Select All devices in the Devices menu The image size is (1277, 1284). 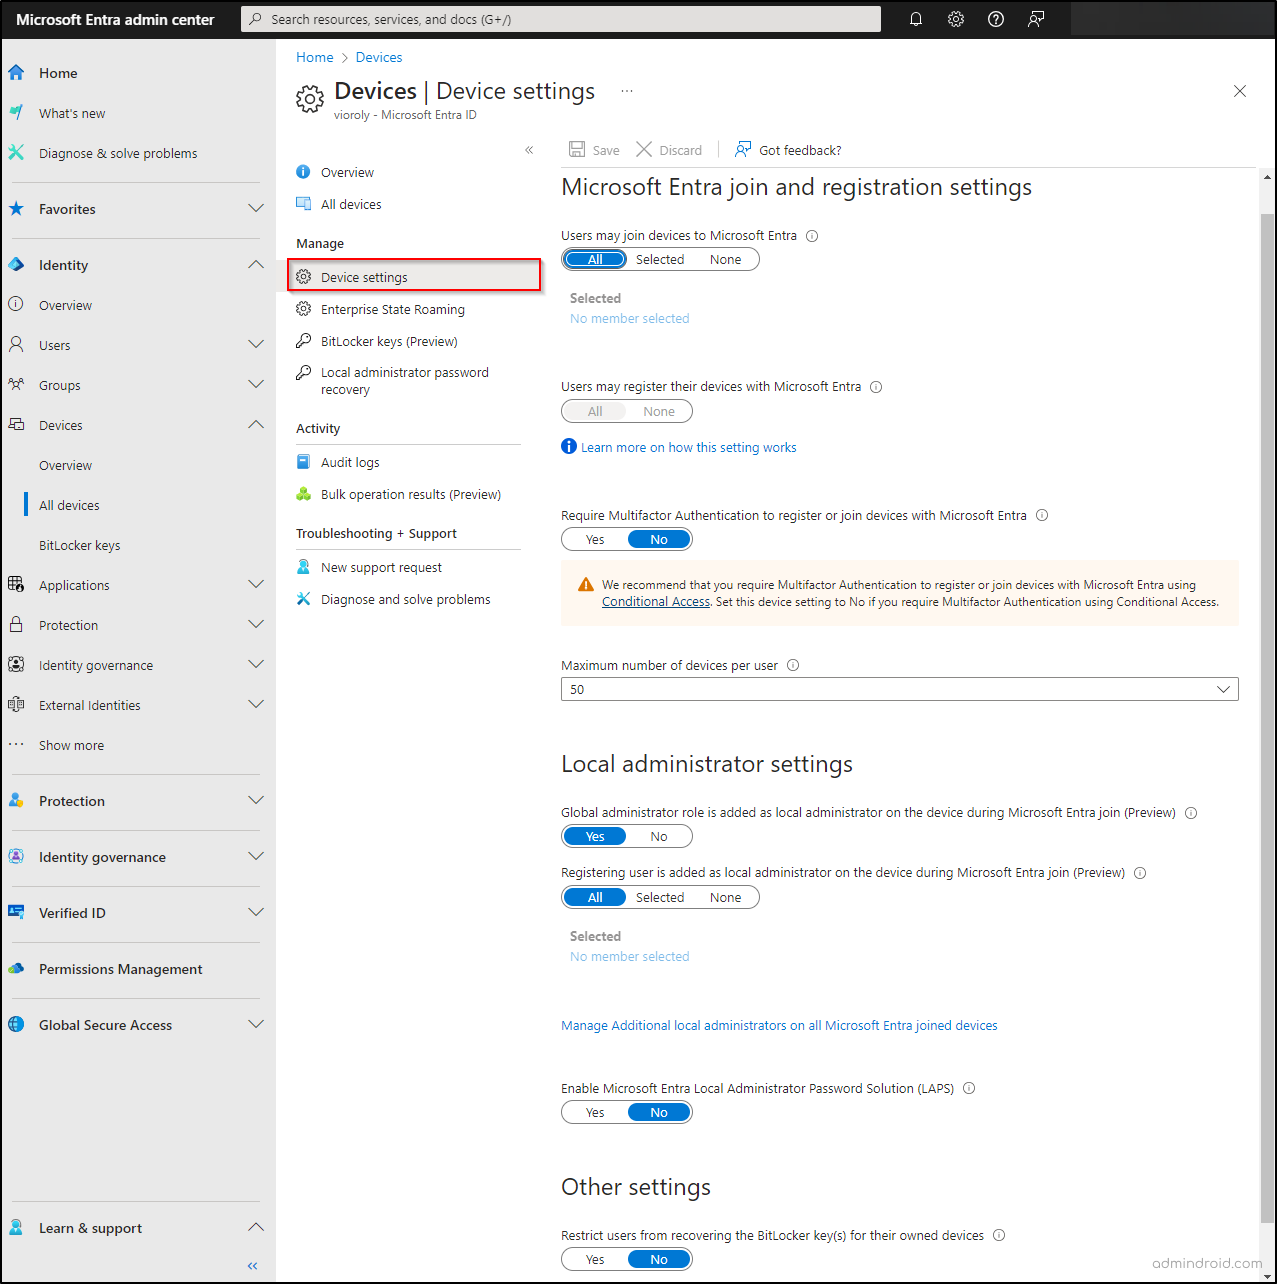(x=69, y=504)
